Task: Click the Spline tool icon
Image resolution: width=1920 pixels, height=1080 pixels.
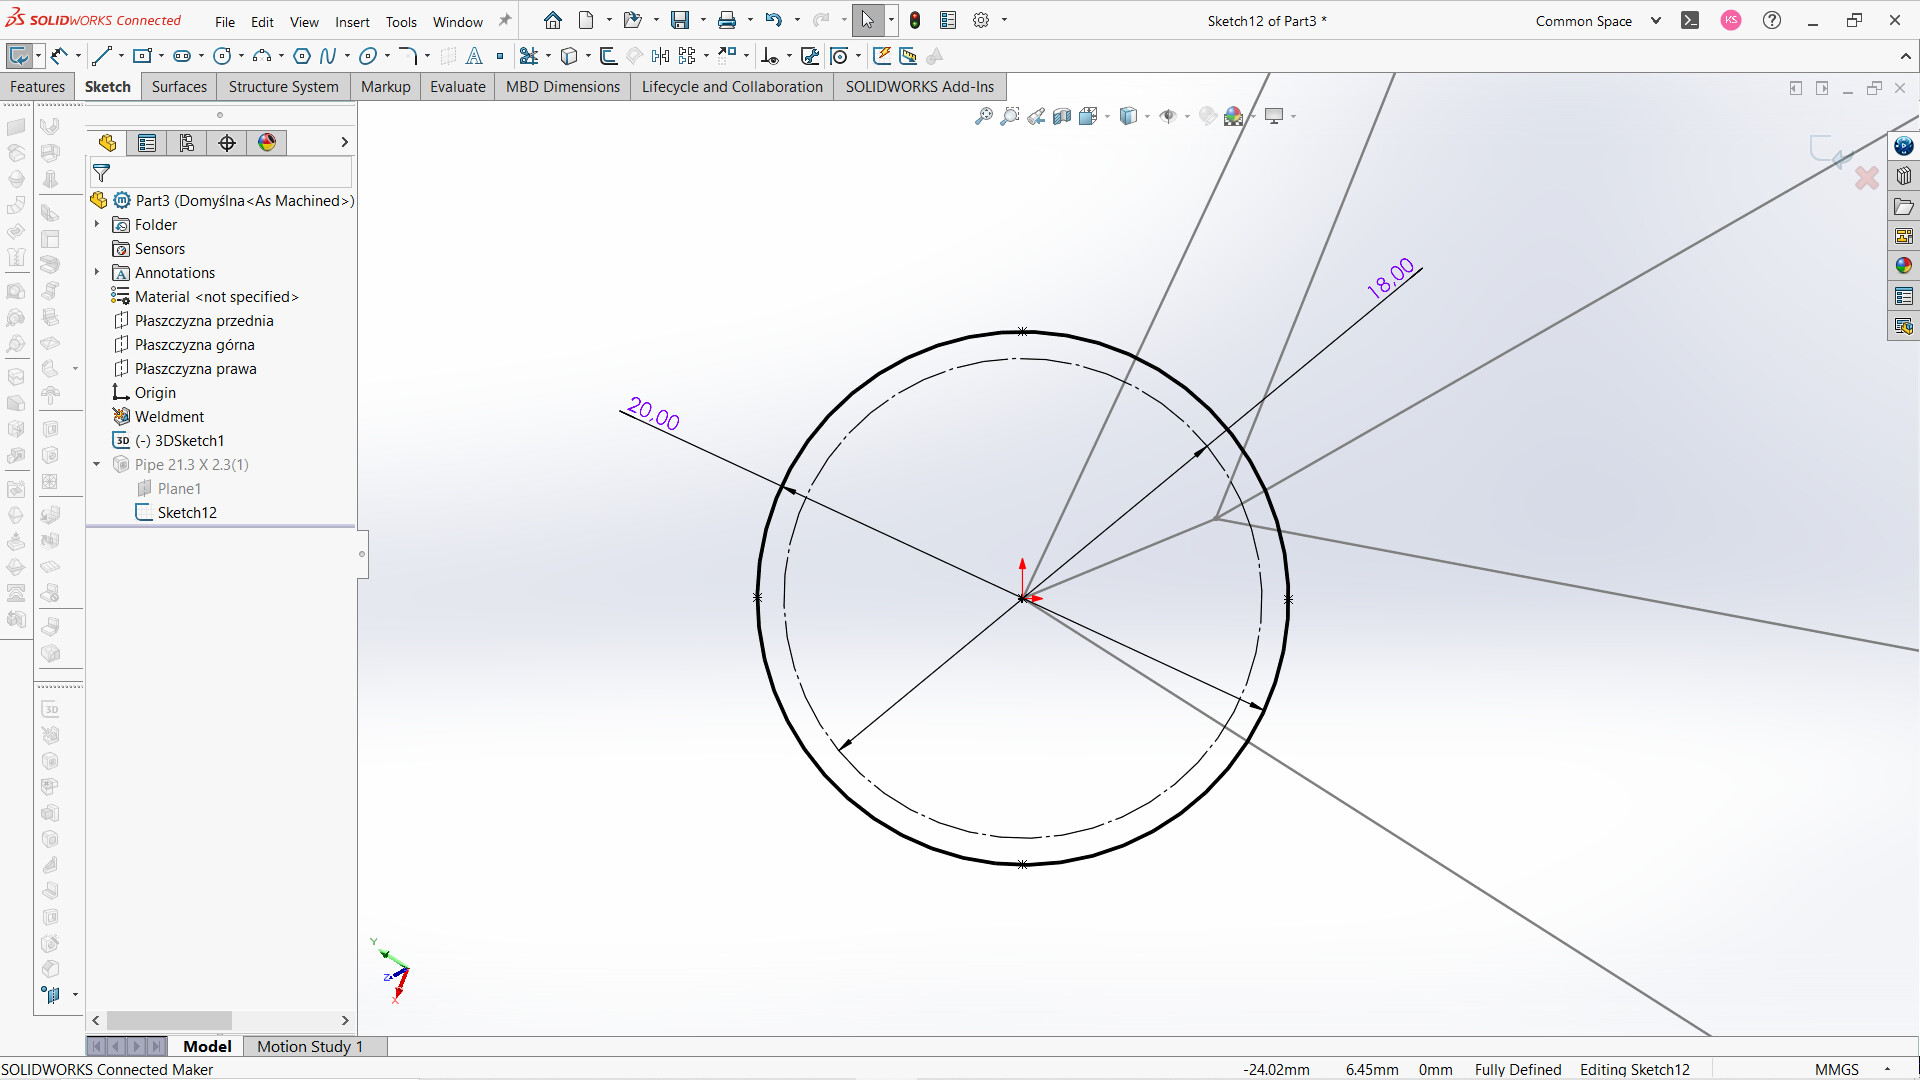Action: coord(328,56)
